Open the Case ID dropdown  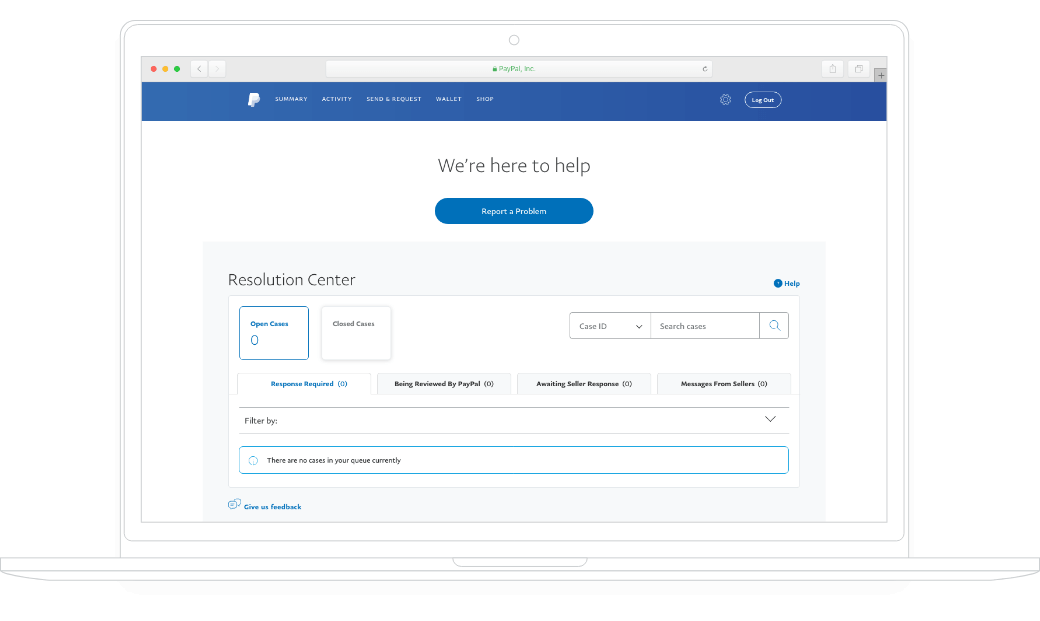coord(610,326)
